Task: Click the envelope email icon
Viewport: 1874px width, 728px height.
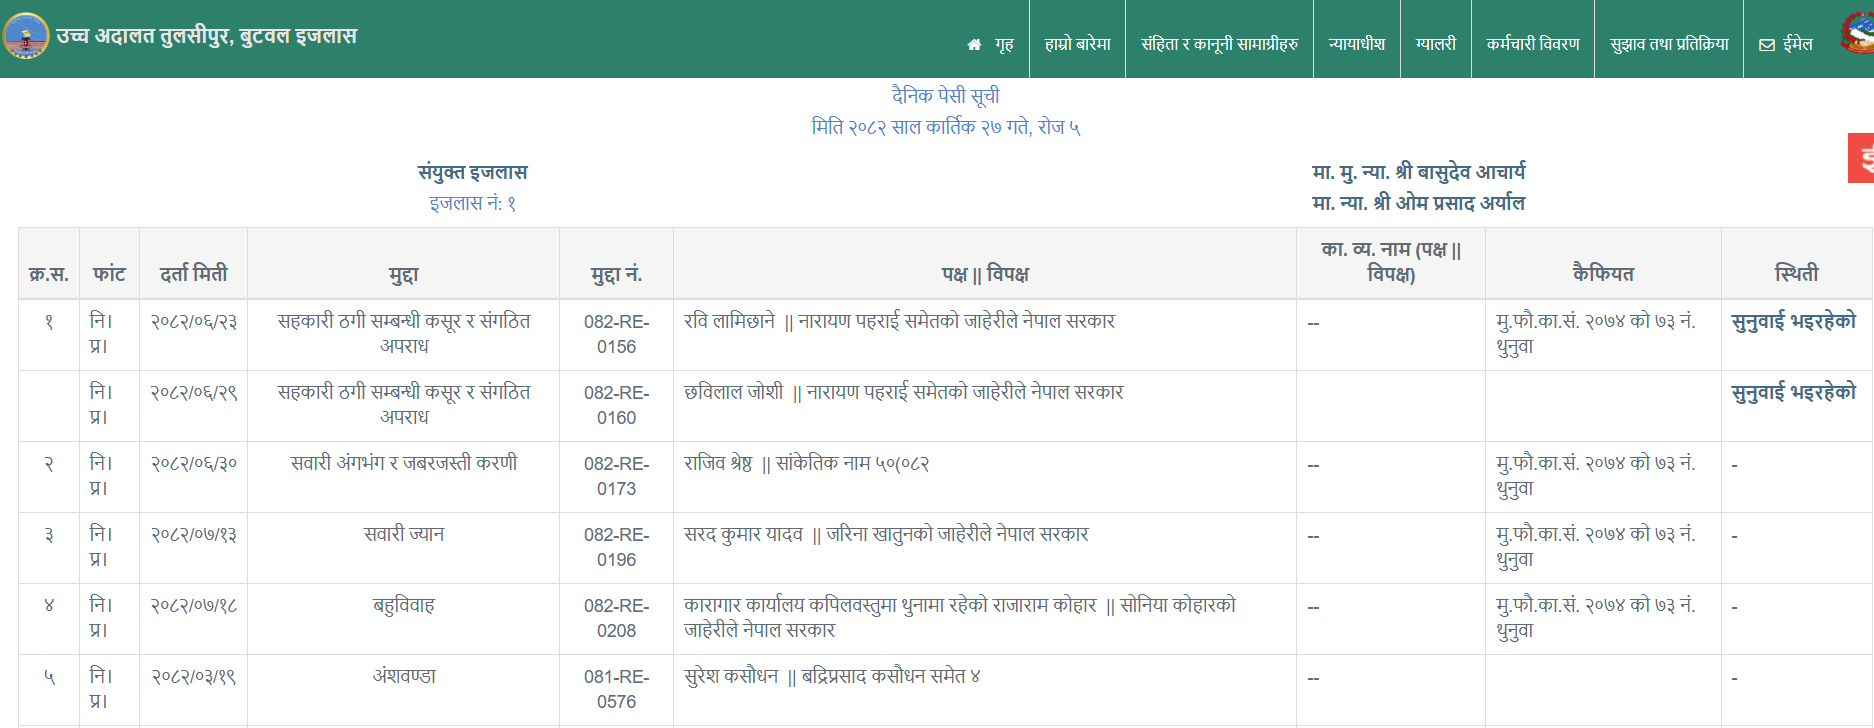Action: click(1767, 45)
